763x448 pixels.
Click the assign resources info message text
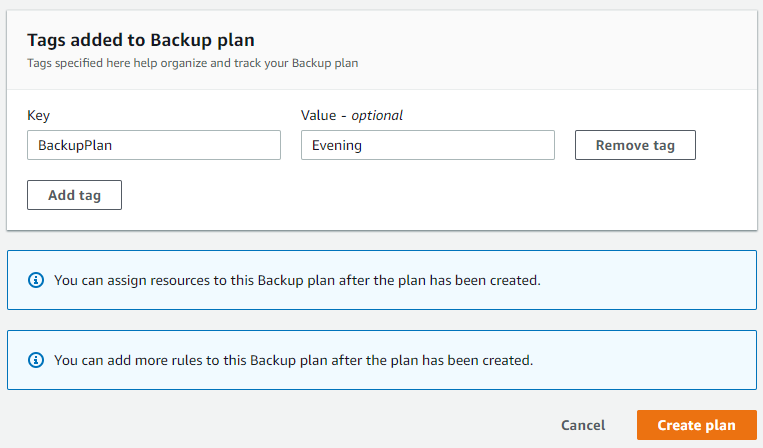[297, 280]
